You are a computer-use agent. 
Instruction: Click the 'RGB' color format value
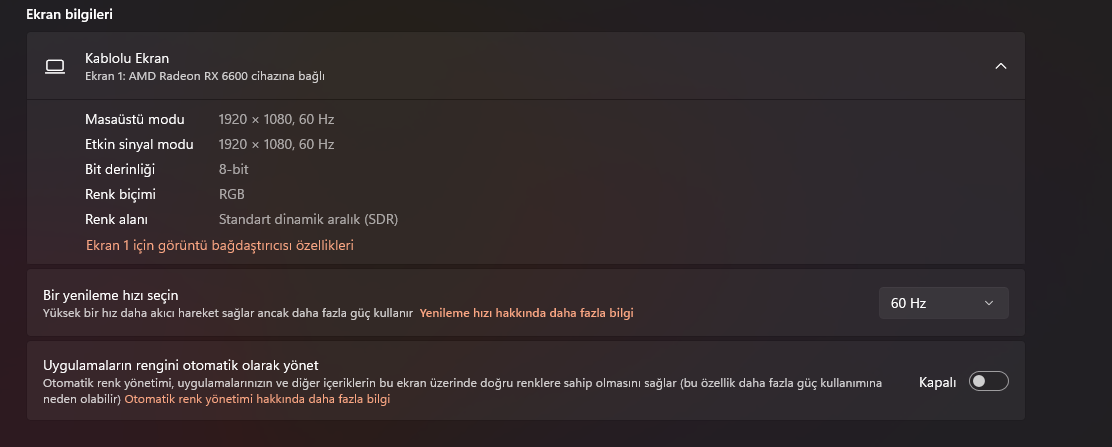[232, 194]
